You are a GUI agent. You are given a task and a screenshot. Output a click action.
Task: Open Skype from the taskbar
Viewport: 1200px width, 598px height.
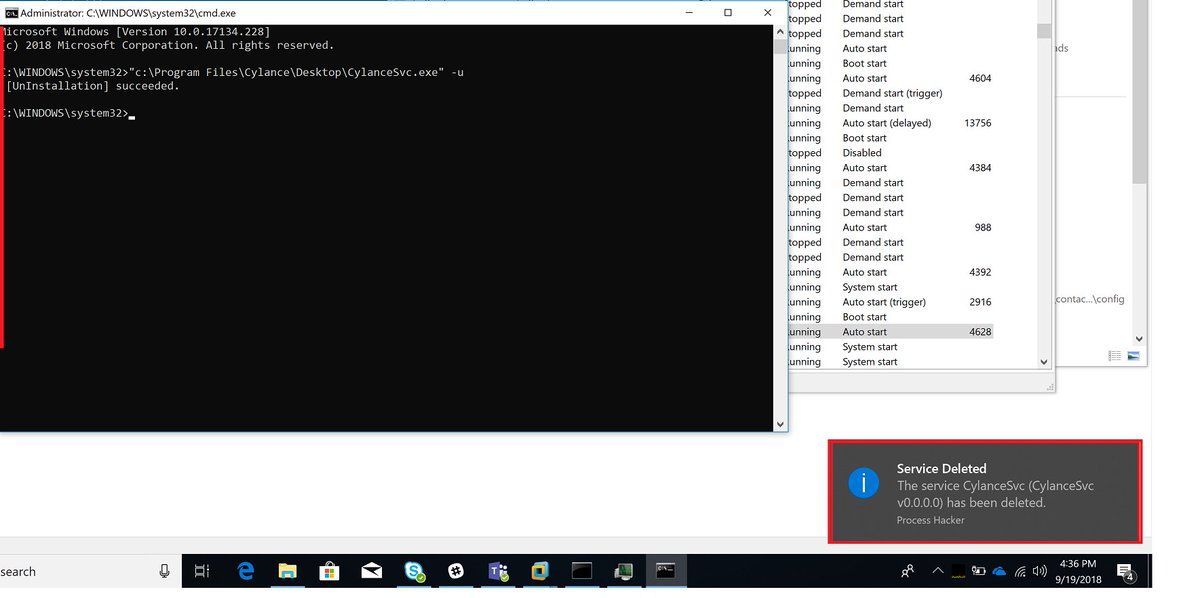[x=414, y=571]
